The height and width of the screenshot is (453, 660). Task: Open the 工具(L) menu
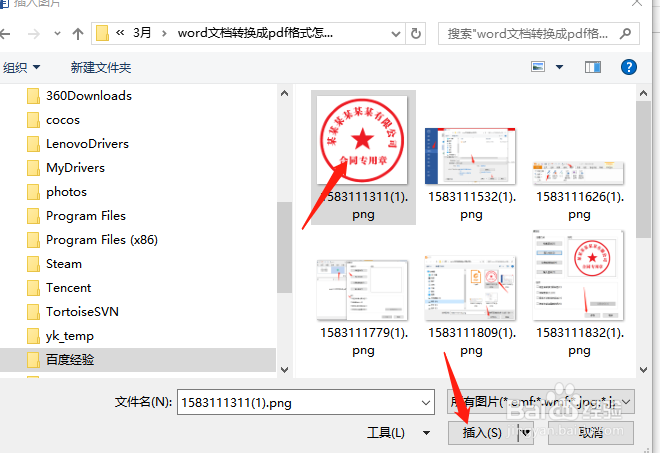(x=398, y=432)
